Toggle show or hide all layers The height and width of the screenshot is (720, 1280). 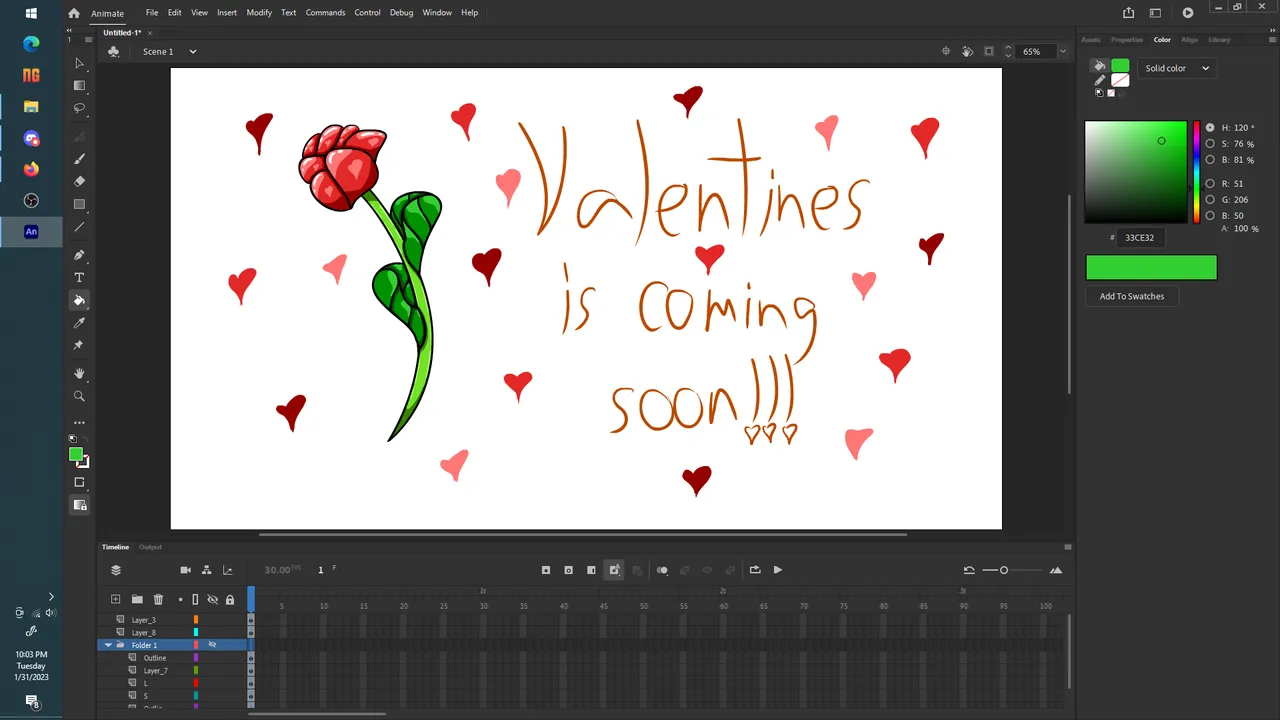click(x=212, y=599)
